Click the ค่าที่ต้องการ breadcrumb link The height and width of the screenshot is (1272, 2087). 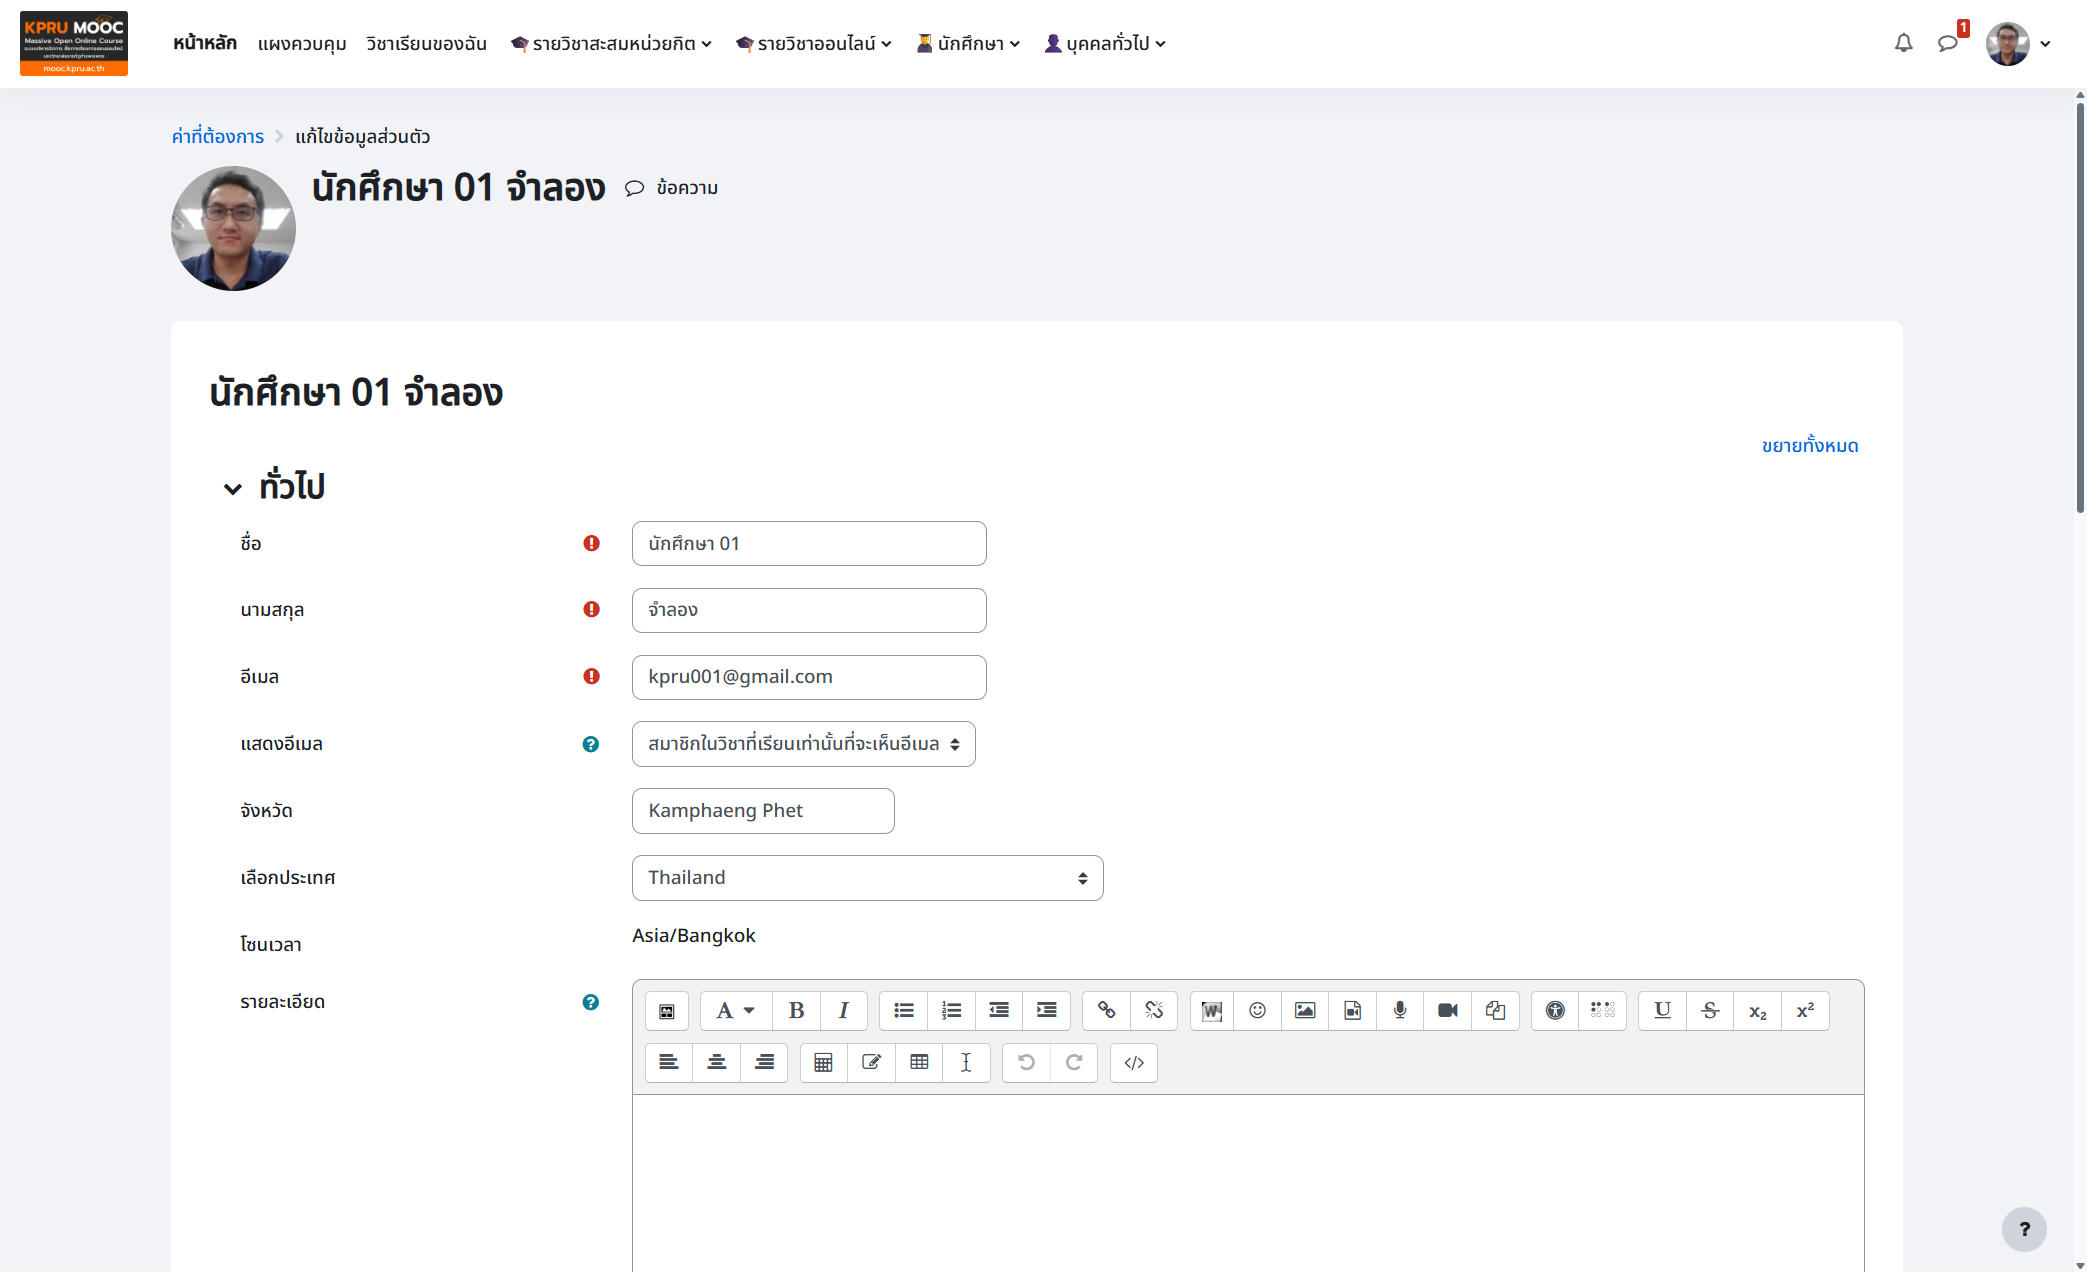[x=218, y=136]
